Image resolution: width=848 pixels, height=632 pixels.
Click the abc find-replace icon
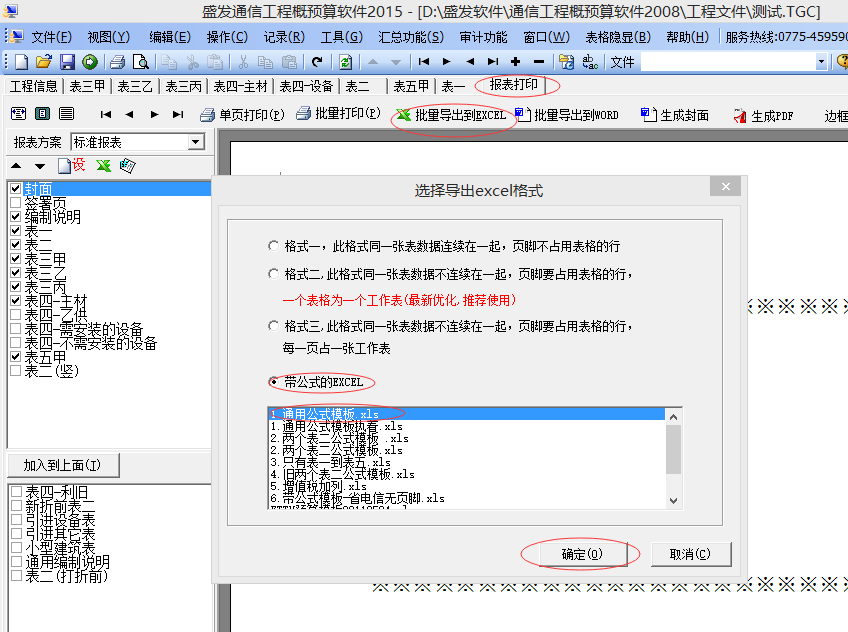click(590, 62)
